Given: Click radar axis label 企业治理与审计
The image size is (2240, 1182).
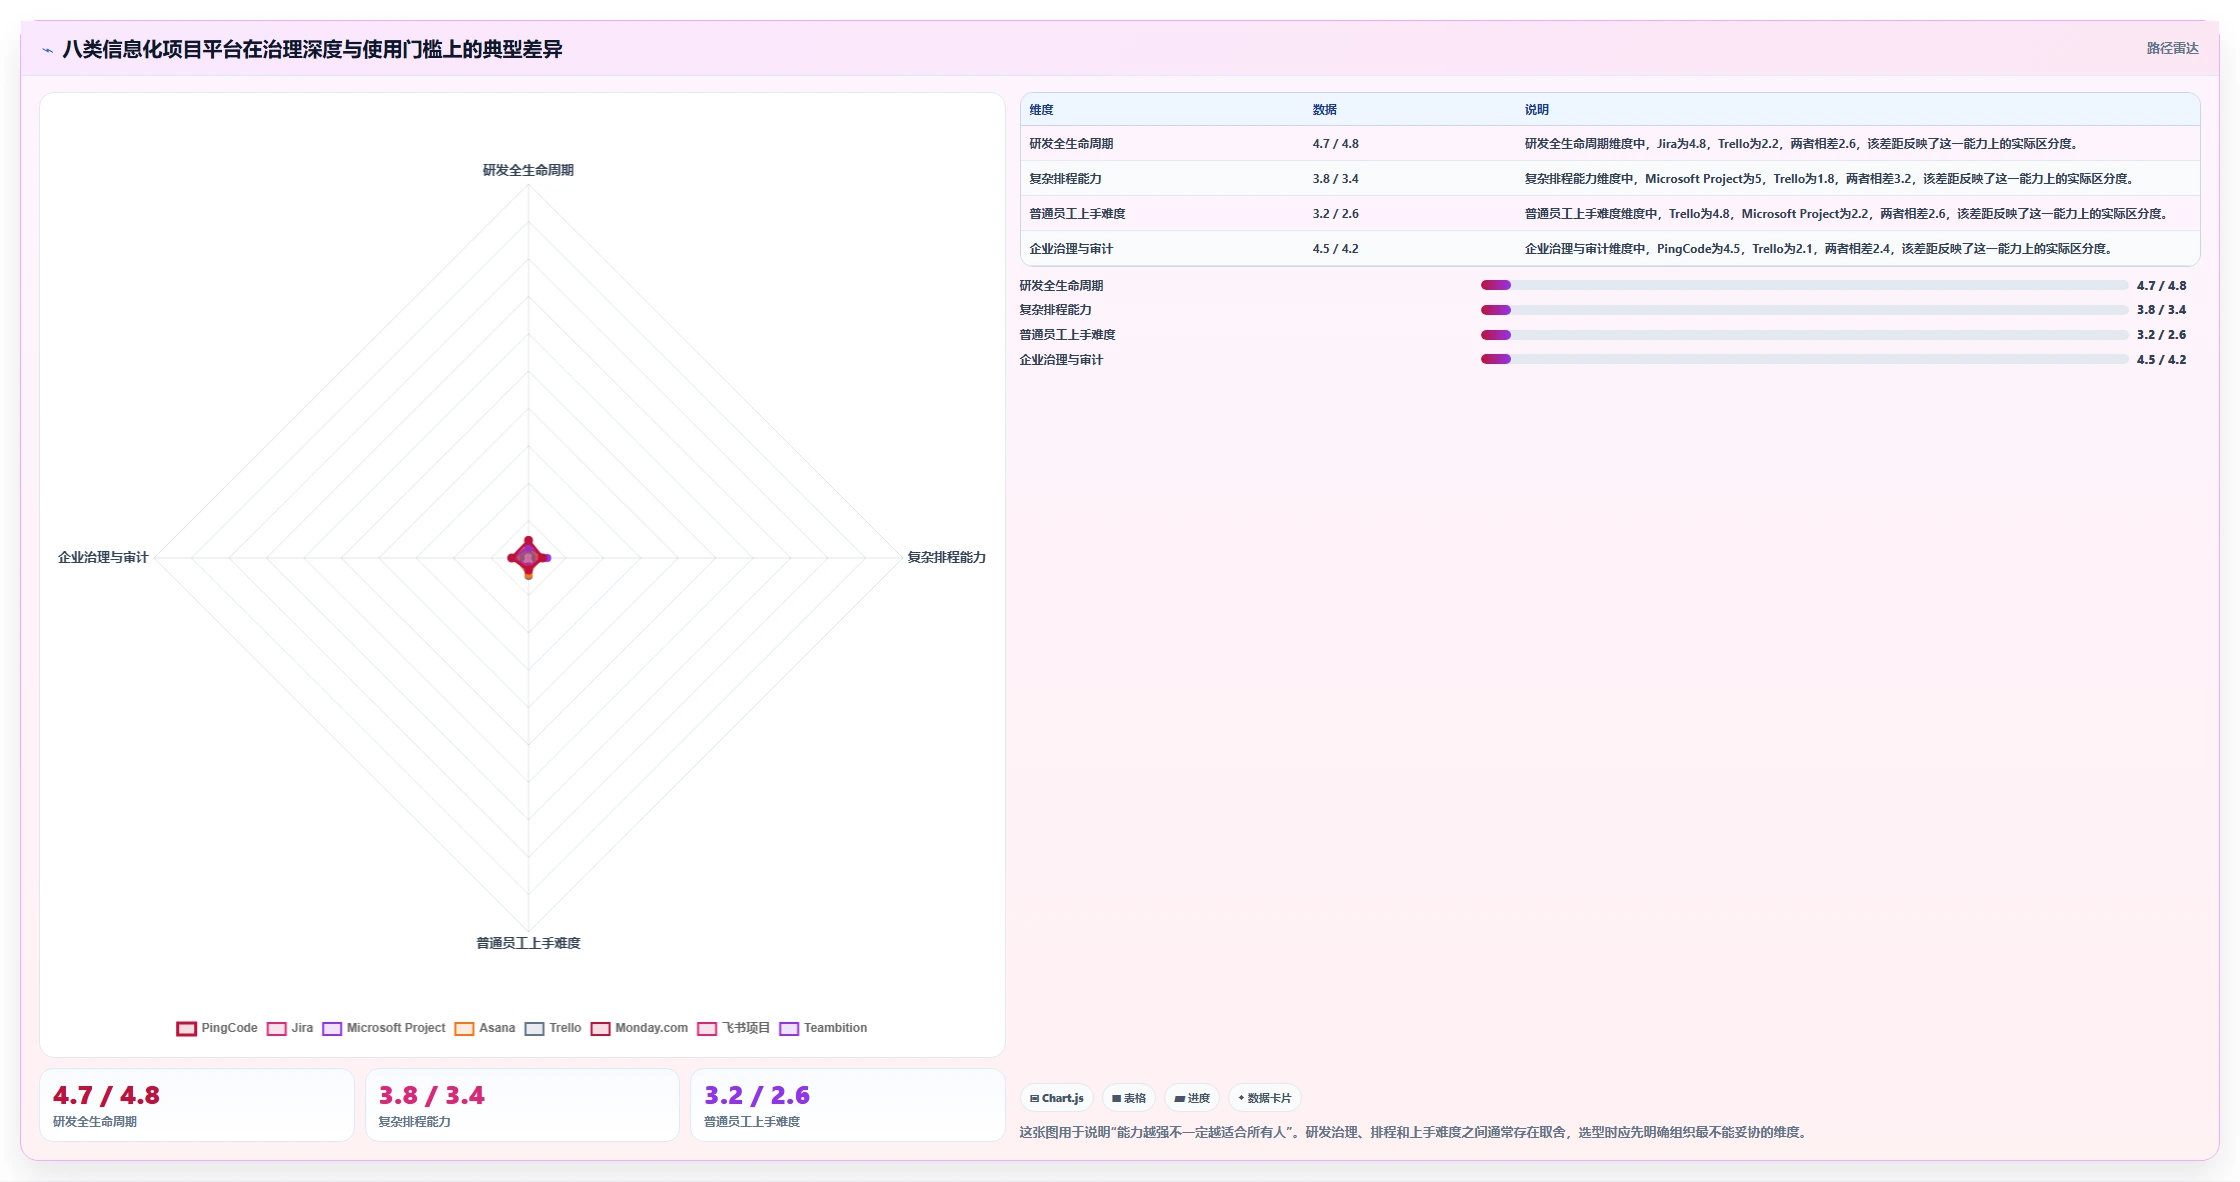Looking at the screenshot, I should pos(103,557).
